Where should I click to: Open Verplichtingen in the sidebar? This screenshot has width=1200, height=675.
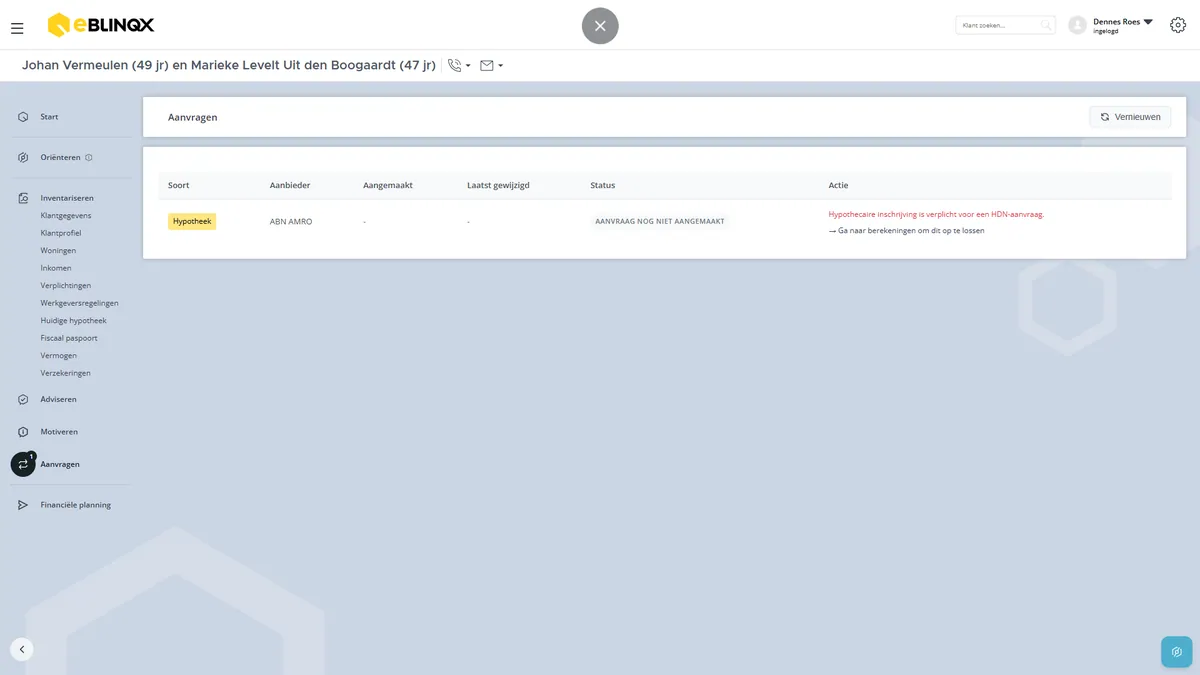pyautogui.click(x=66, y=286)
